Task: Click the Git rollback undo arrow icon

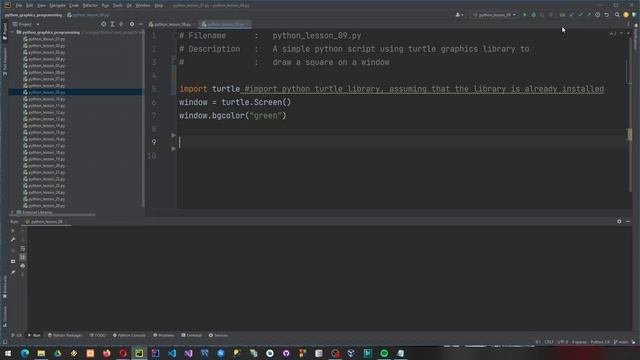Action: [607, 15]
